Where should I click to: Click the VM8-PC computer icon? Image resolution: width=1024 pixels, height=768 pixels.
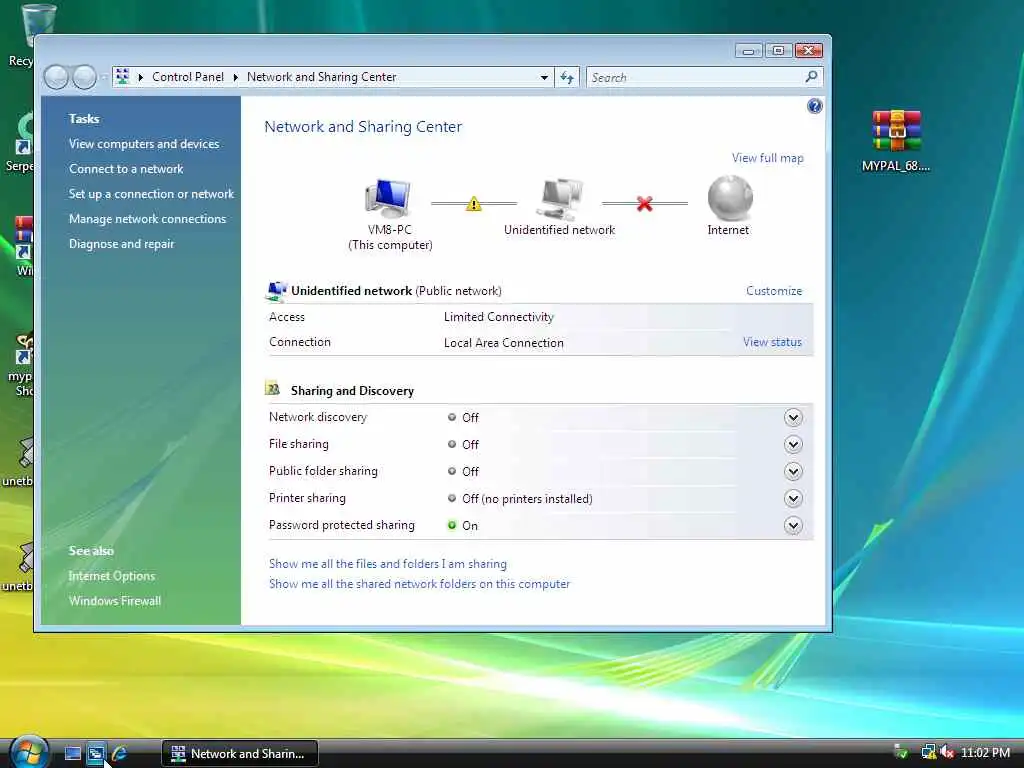click(389, 199)
